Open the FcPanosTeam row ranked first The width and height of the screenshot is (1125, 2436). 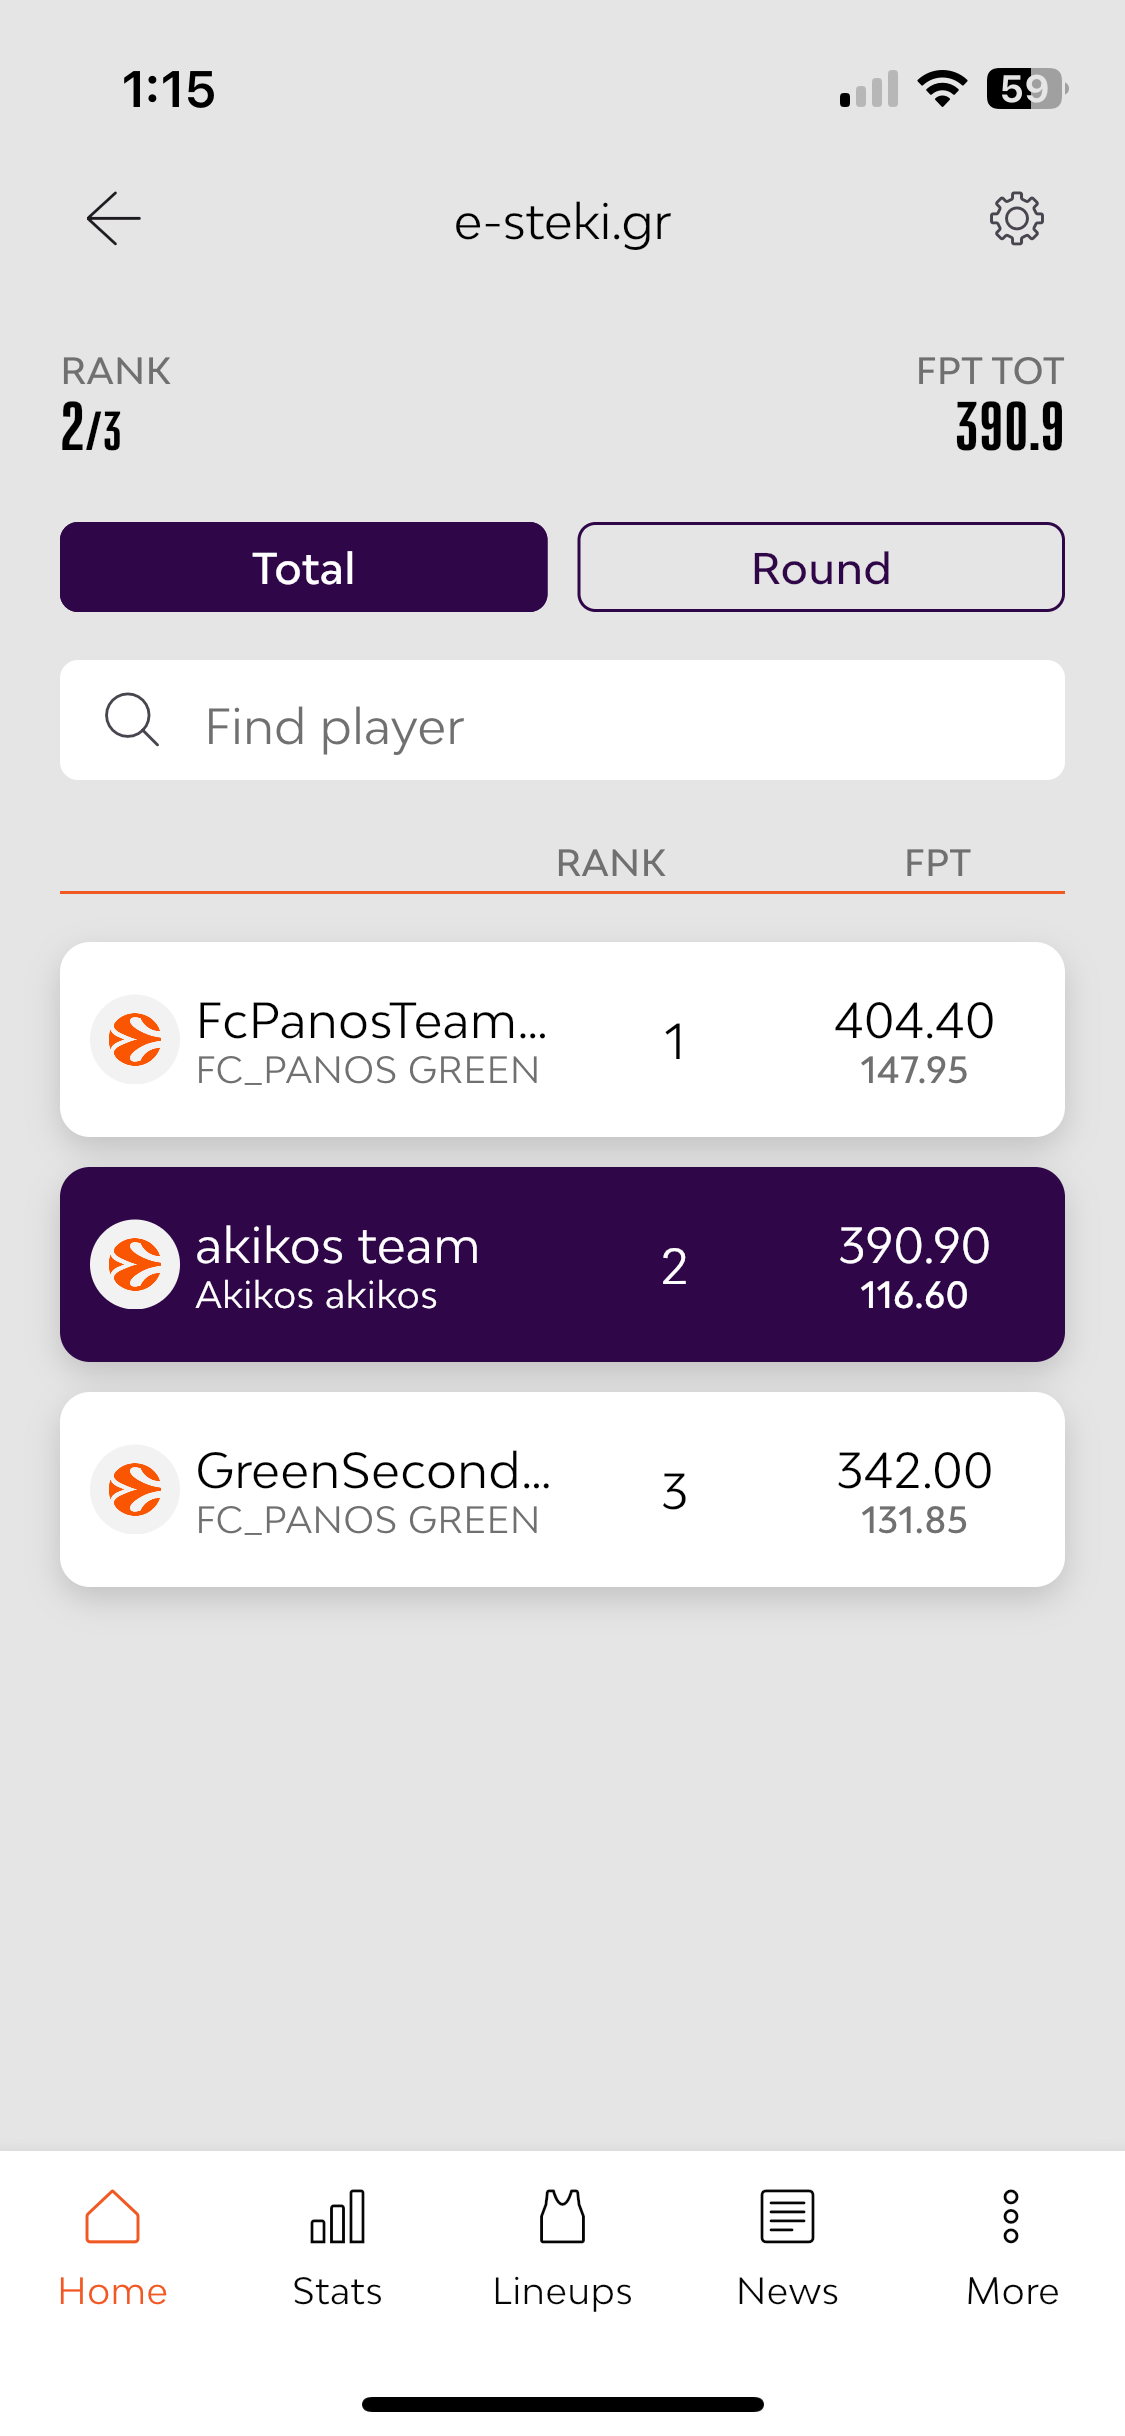[x=562, y=1039]
